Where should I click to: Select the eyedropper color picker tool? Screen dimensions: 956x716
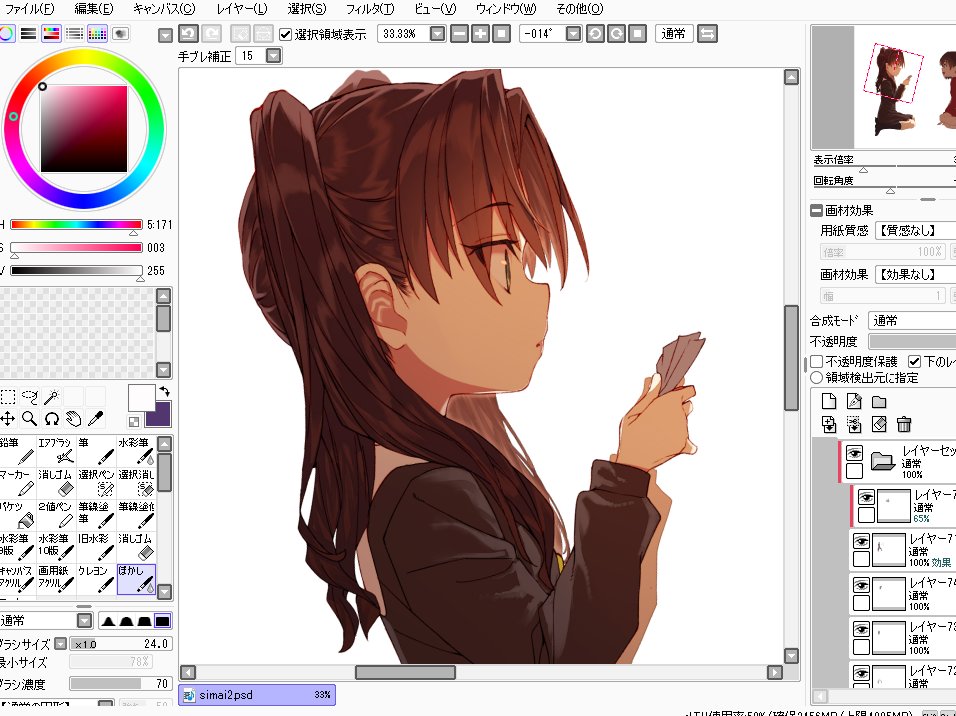click(x=96, y=418)
